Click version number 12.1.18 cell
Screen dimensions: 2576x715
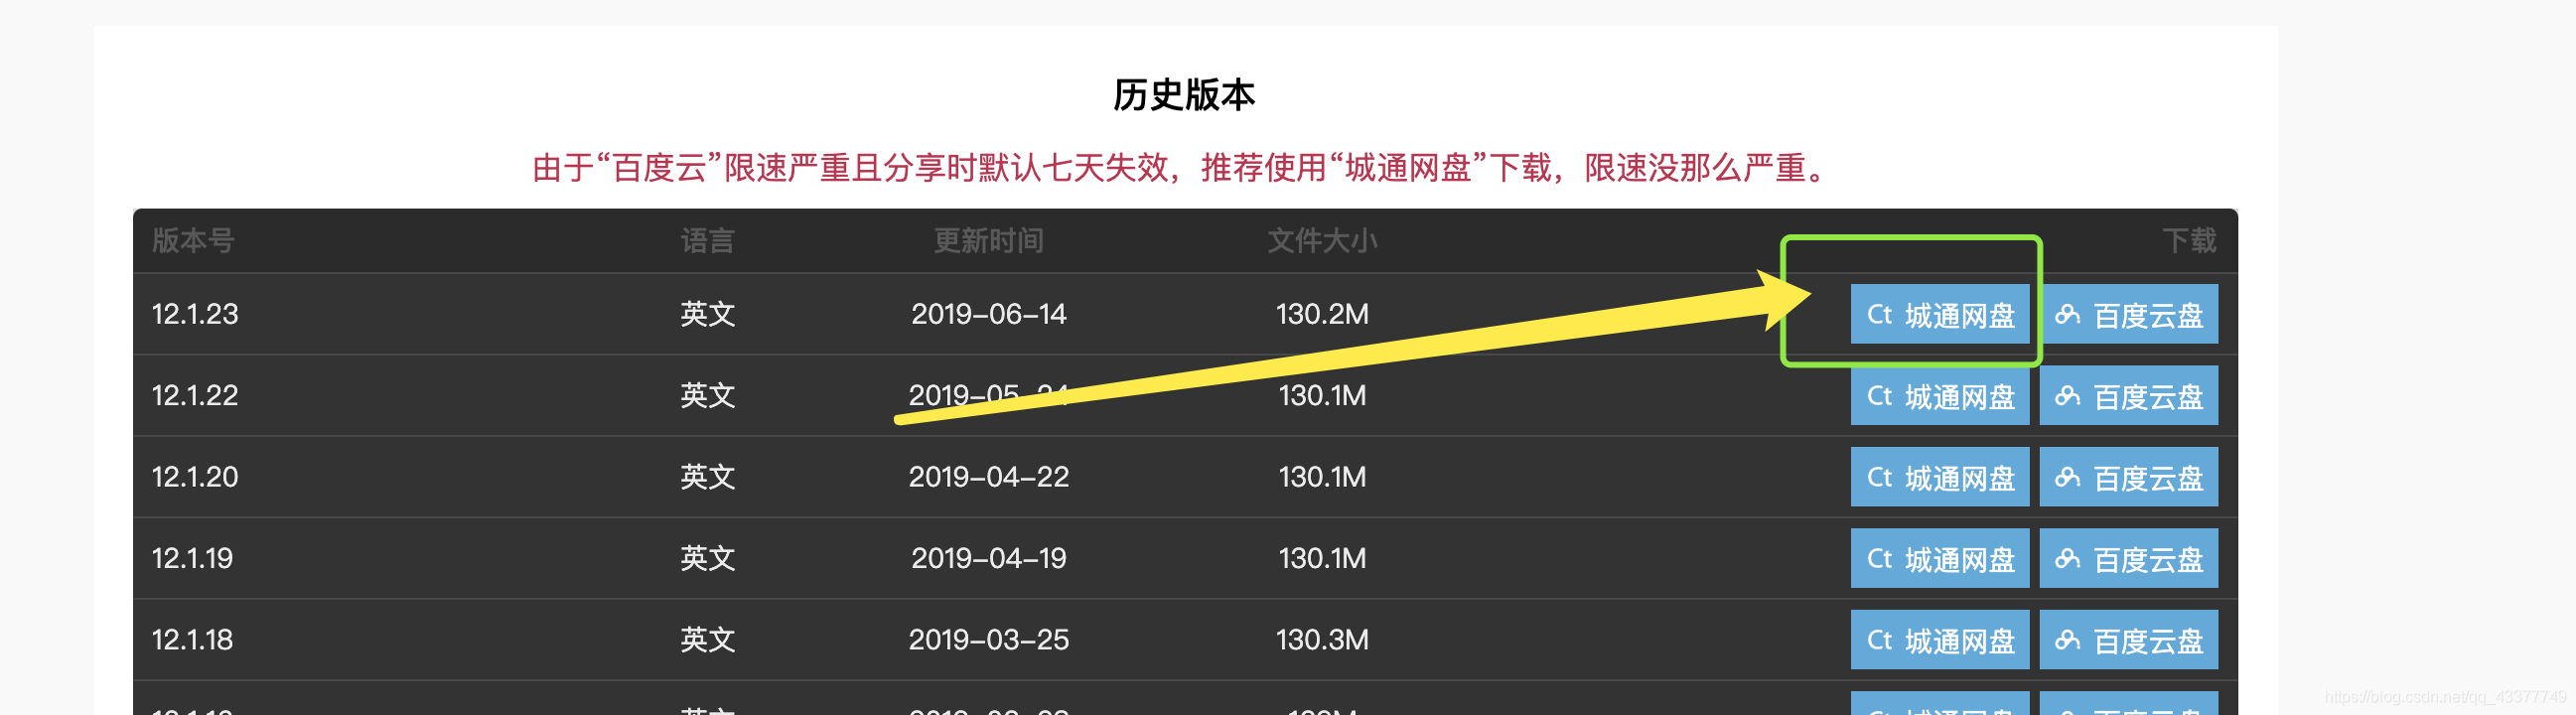192,640
